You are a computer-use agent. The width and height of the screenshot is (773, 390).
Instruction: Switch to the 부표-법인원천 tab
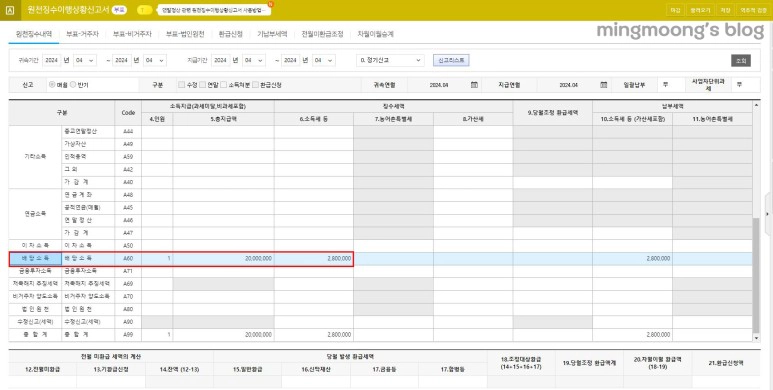[x=185, y=35]
